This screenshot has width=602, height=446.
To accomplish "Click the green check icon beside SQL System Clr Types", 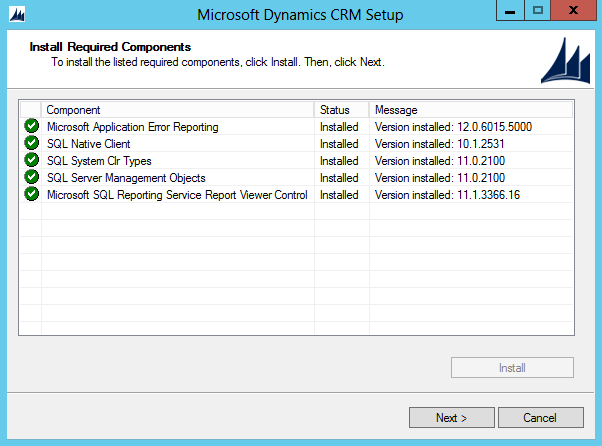I will click(x=31, y=160).
